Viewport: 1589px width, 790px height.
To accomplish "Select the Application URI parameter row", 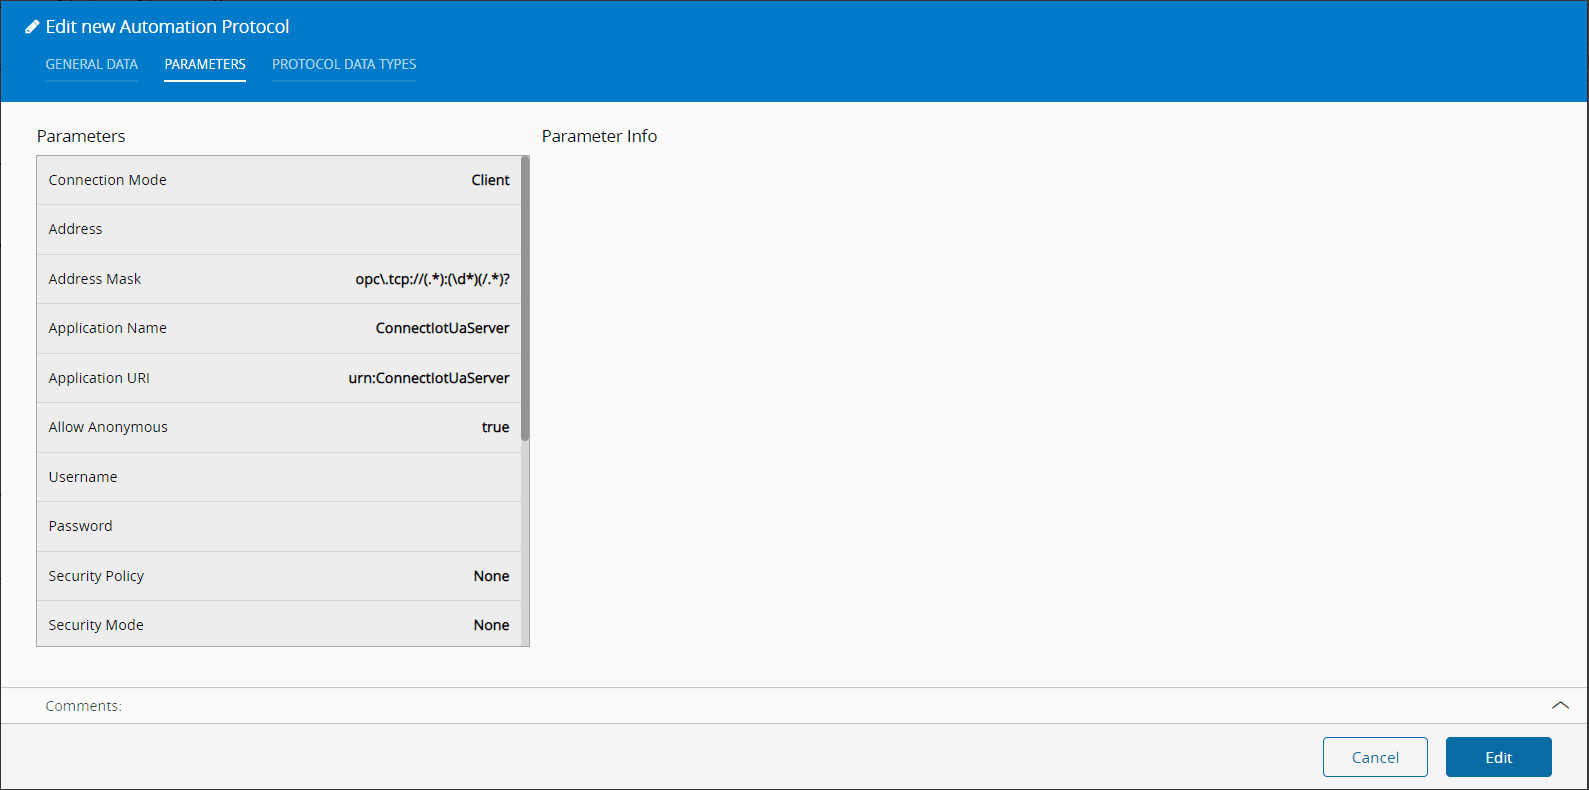I will pyautogui.click(x=279, y=378).
